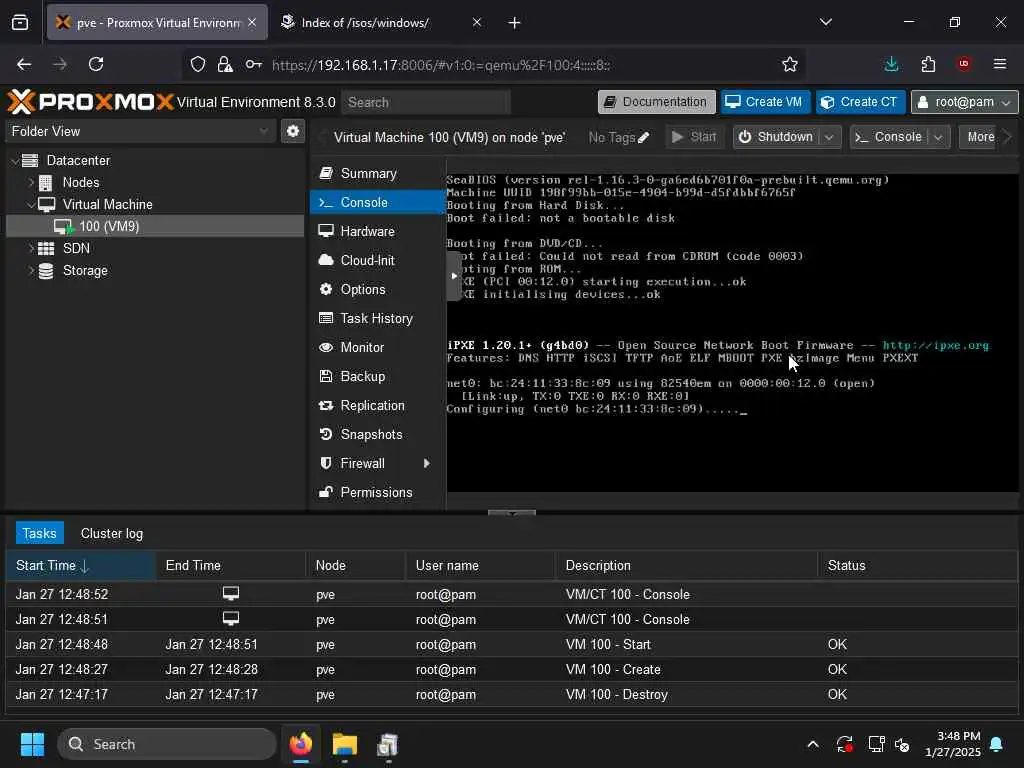Open the Firefox application menu
This screenshot has height=768, width=1024.
pyautogui.click(x=1000, y=64)
